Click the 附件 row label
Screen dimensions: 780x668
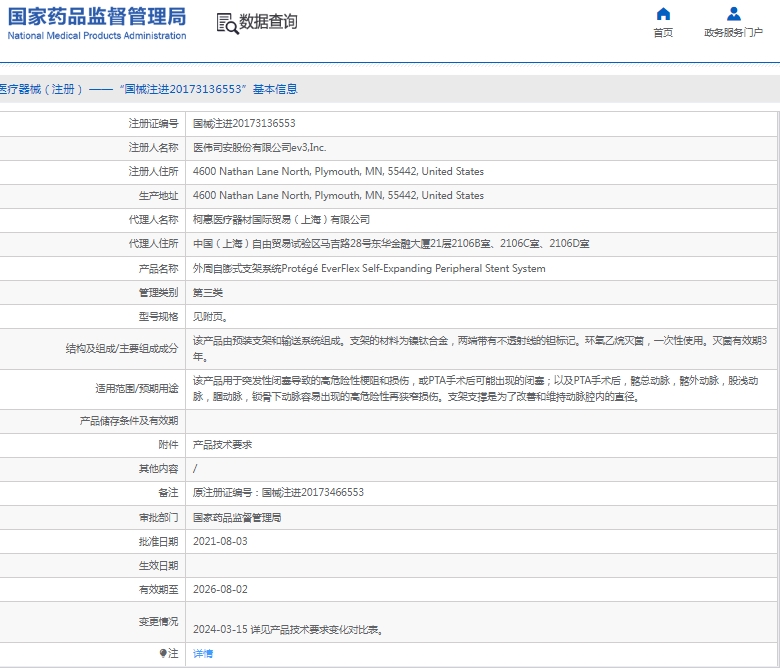coord(168,445)
